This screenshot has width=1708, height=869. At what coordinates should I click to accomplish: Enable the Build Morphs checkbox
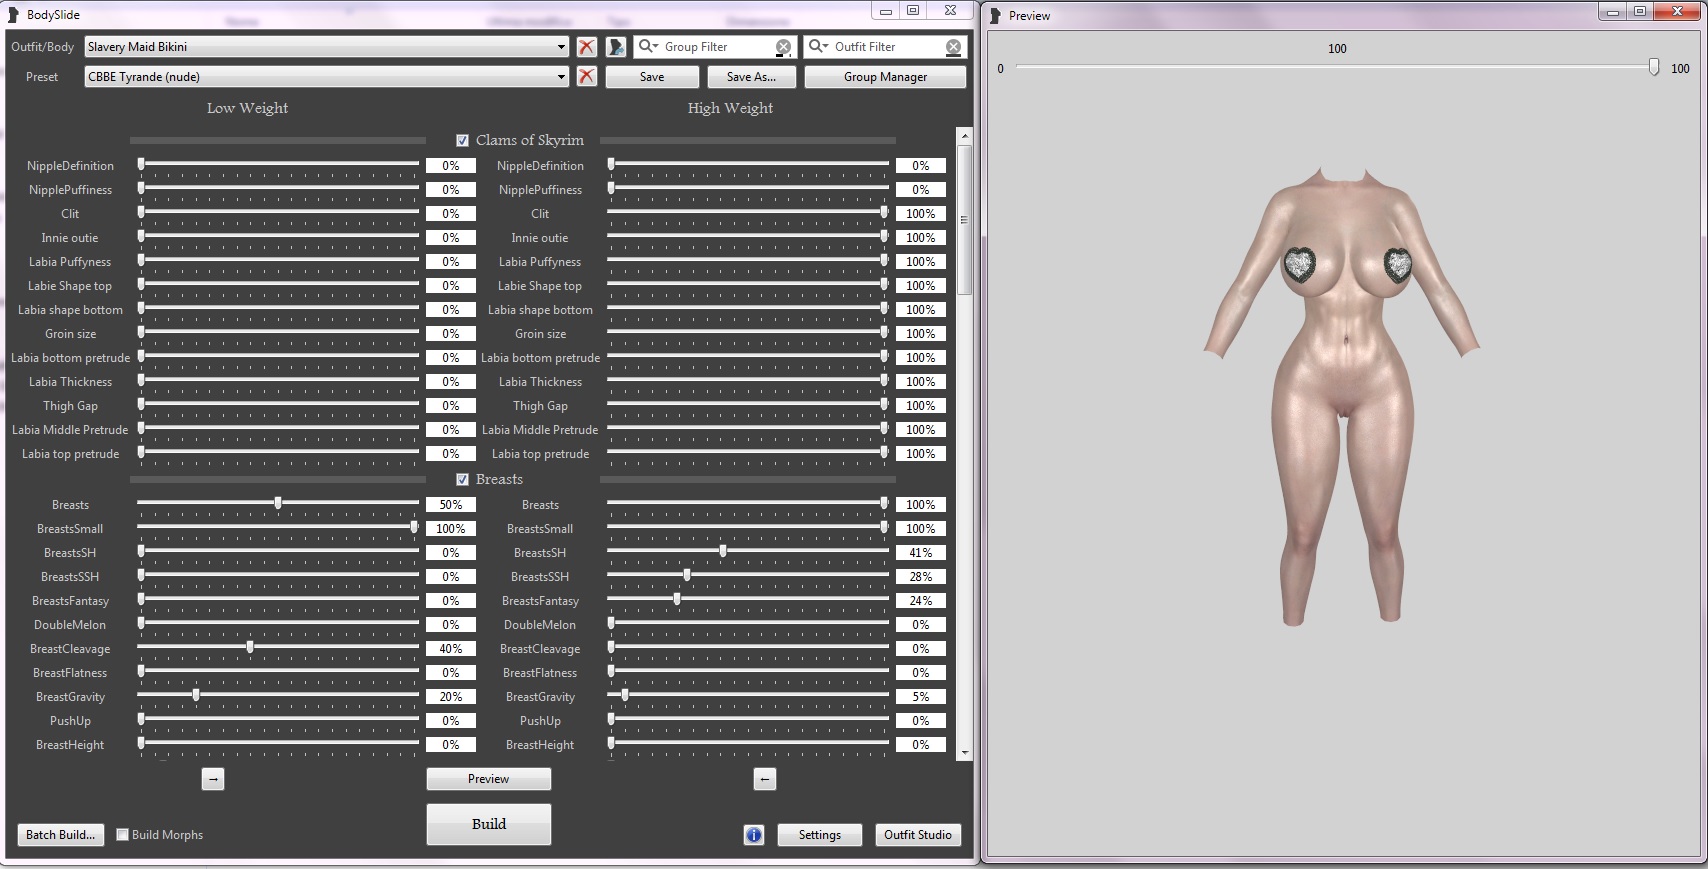(x=123, y=835)
